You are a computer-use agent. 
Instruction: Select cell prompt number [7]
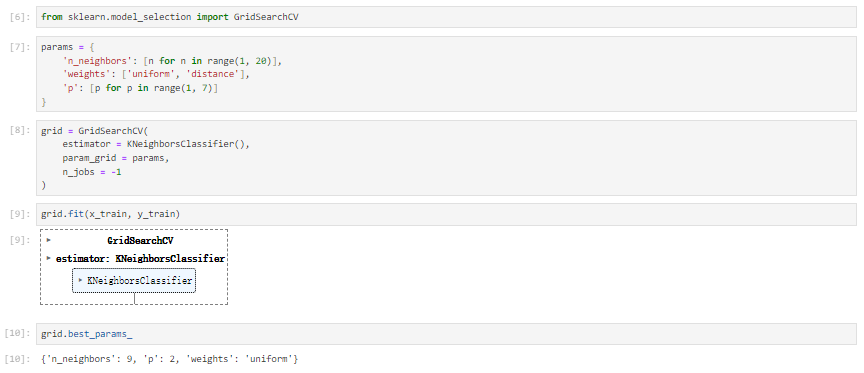[20, 47]
